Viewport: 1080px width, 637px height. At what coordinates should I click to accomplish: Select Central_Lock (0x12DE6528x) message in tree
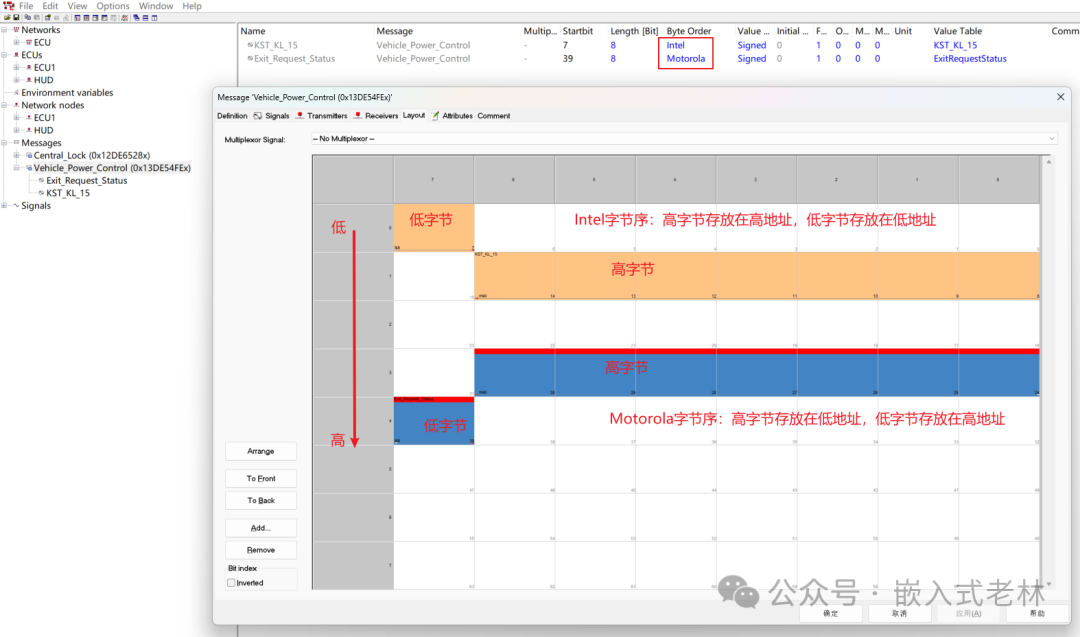tap(92, 155)
